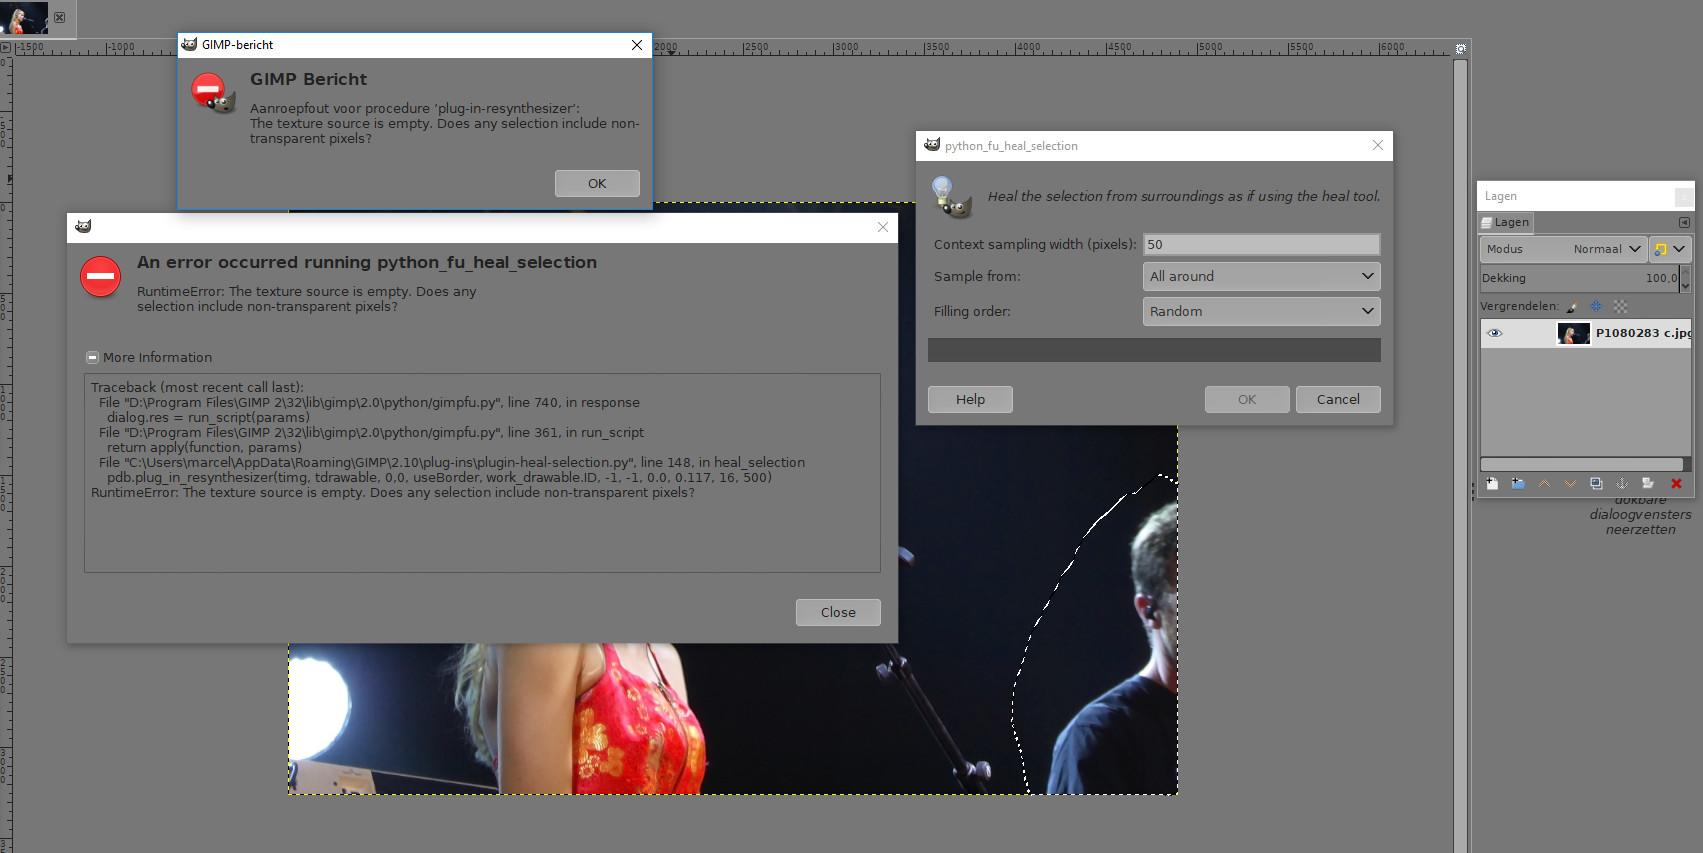
Task: Open the Lagen tab configuration menu
Action: 1684,222
